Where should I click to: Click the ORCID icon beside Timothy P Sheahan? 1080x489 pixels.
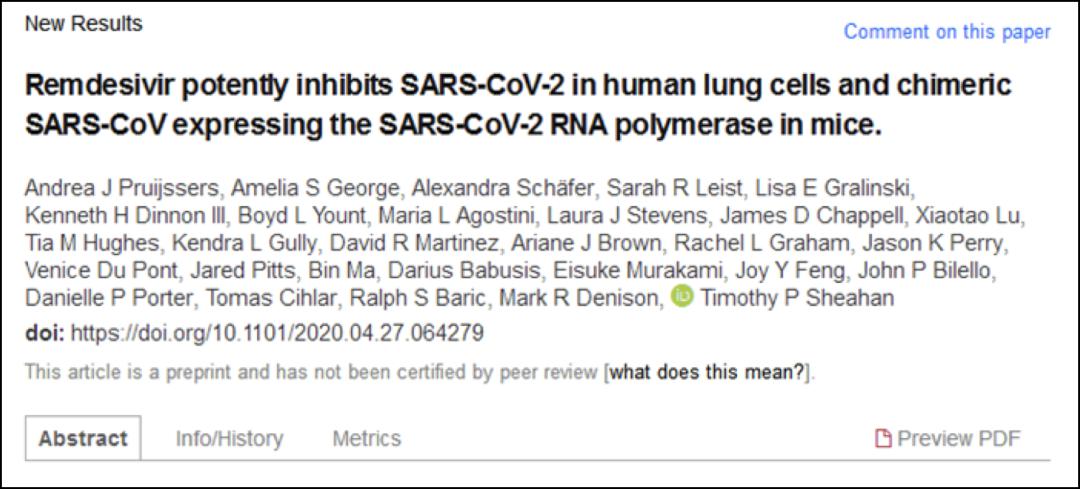click(x=682, y=295)
